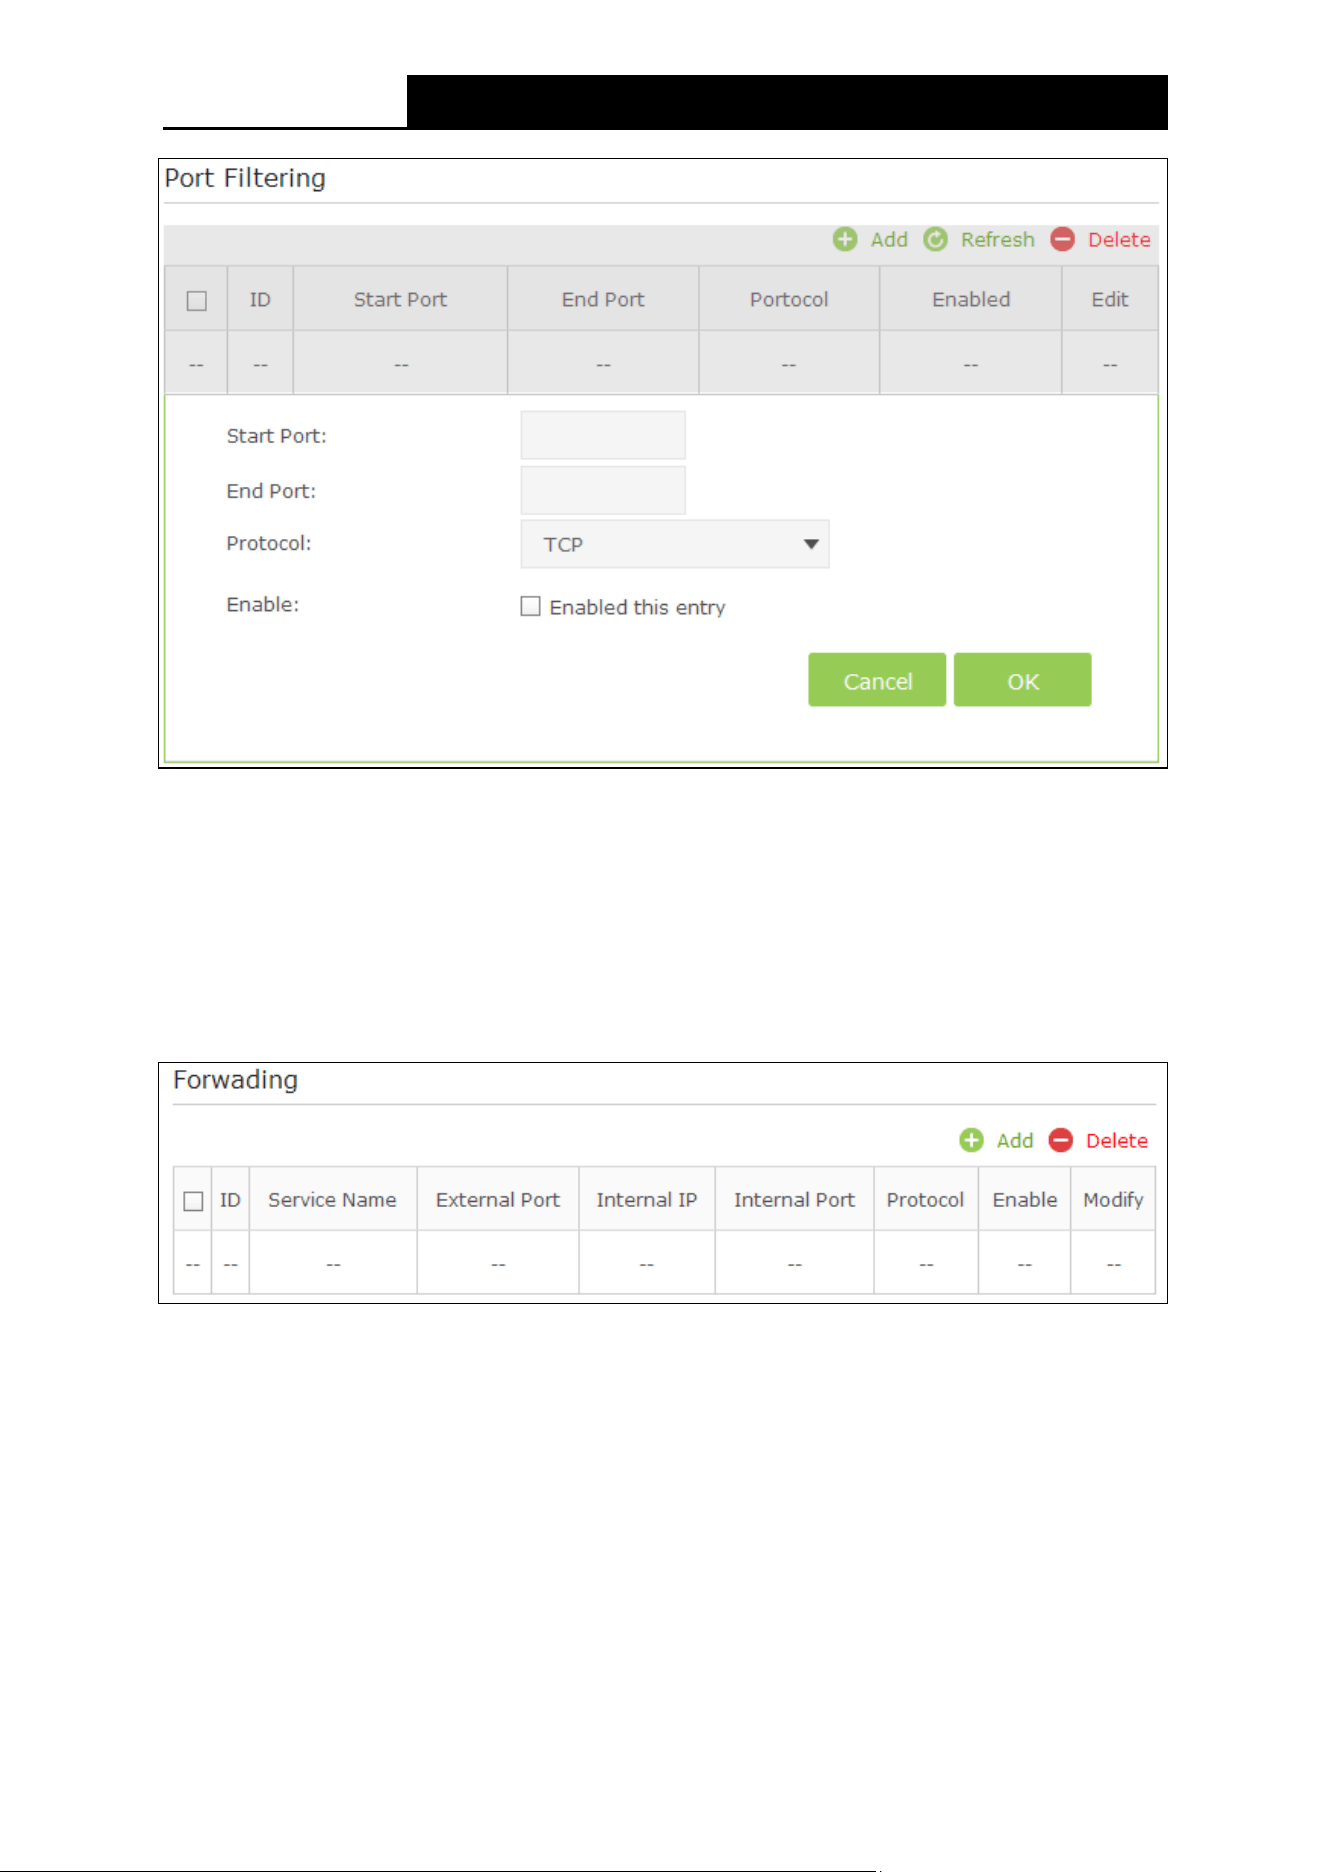Check the Enabled this entry checkbox
The width and height of the screenshot is (1324, 1872).
coord(530,606)
